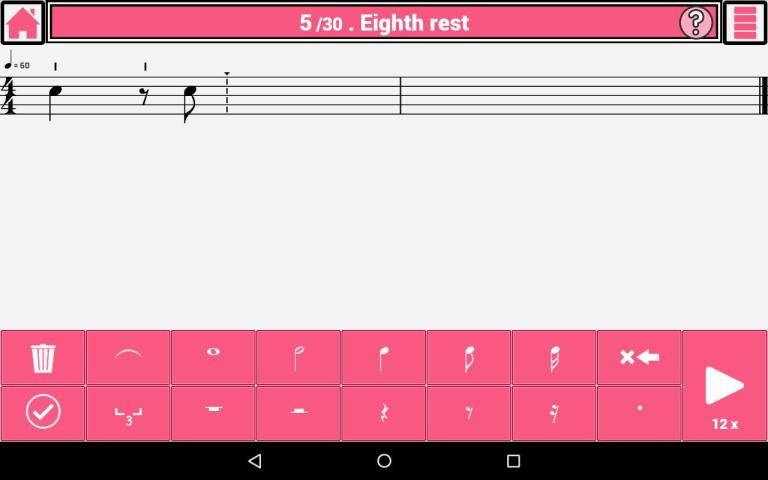Open the help question mark
The height and width of the screenshot is (480, 768).
(x=696, y=23)
